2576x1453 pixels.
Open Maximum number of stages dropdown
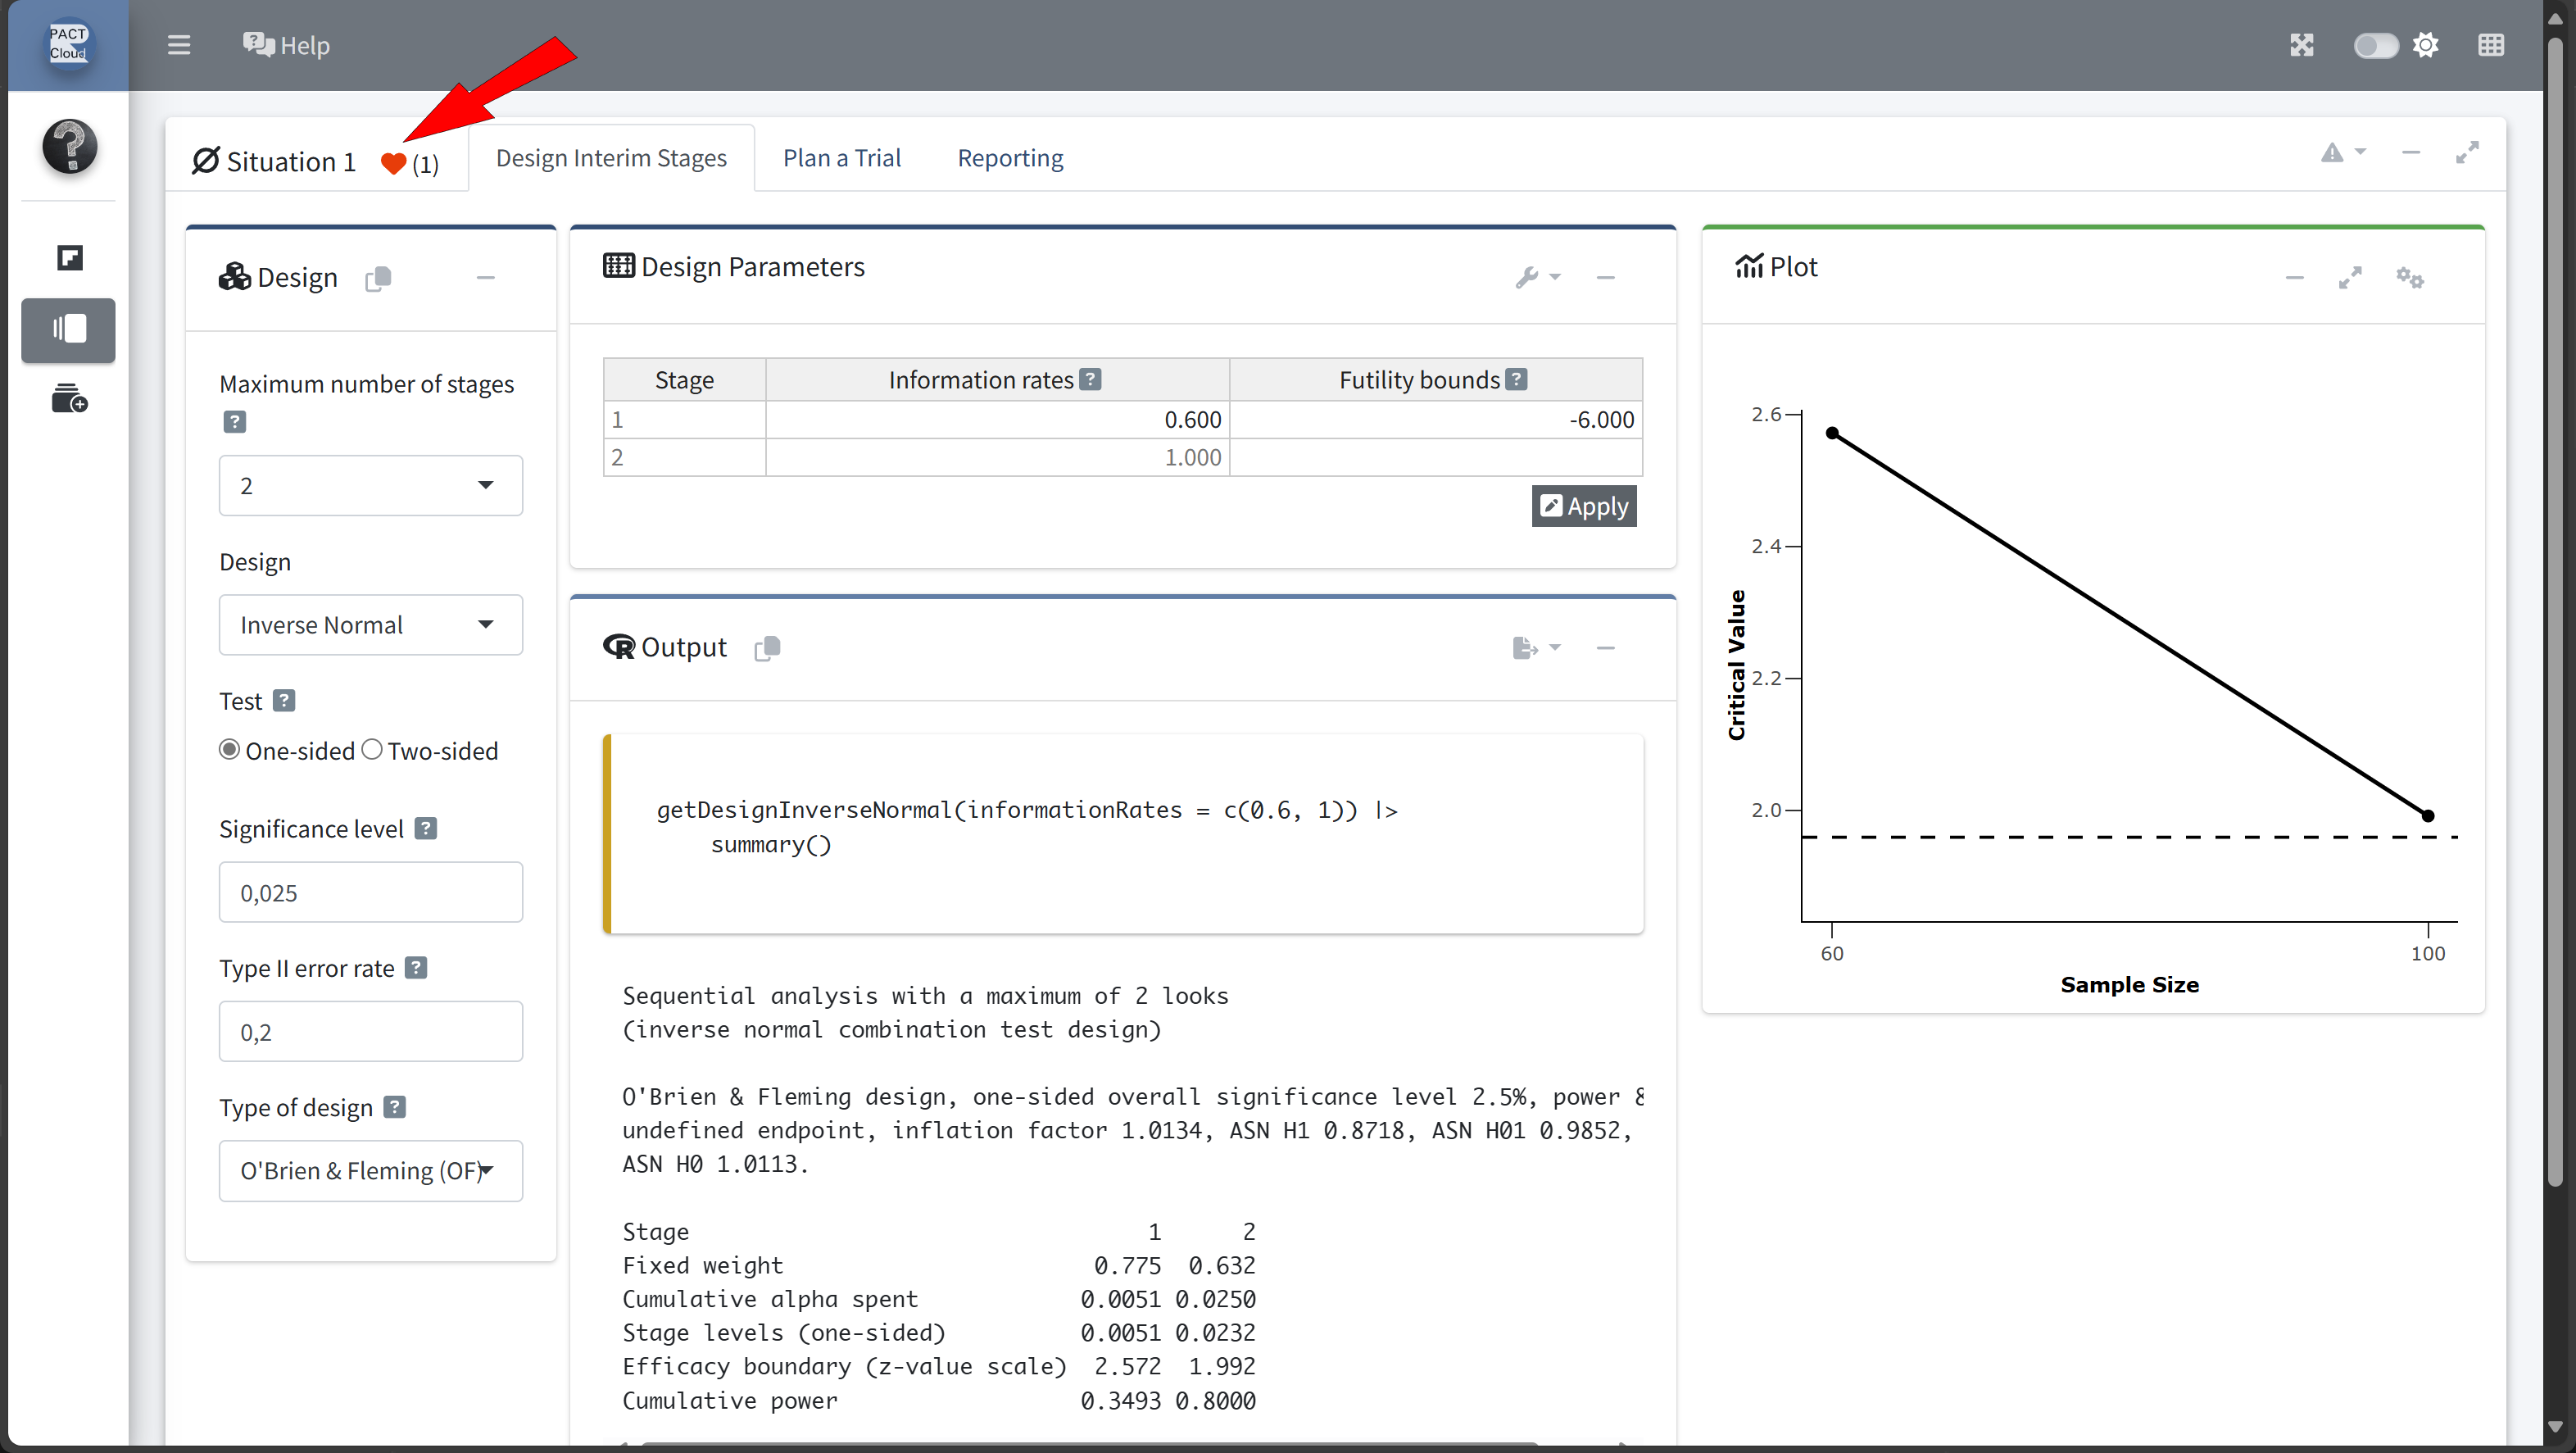(x=370, y=486)
